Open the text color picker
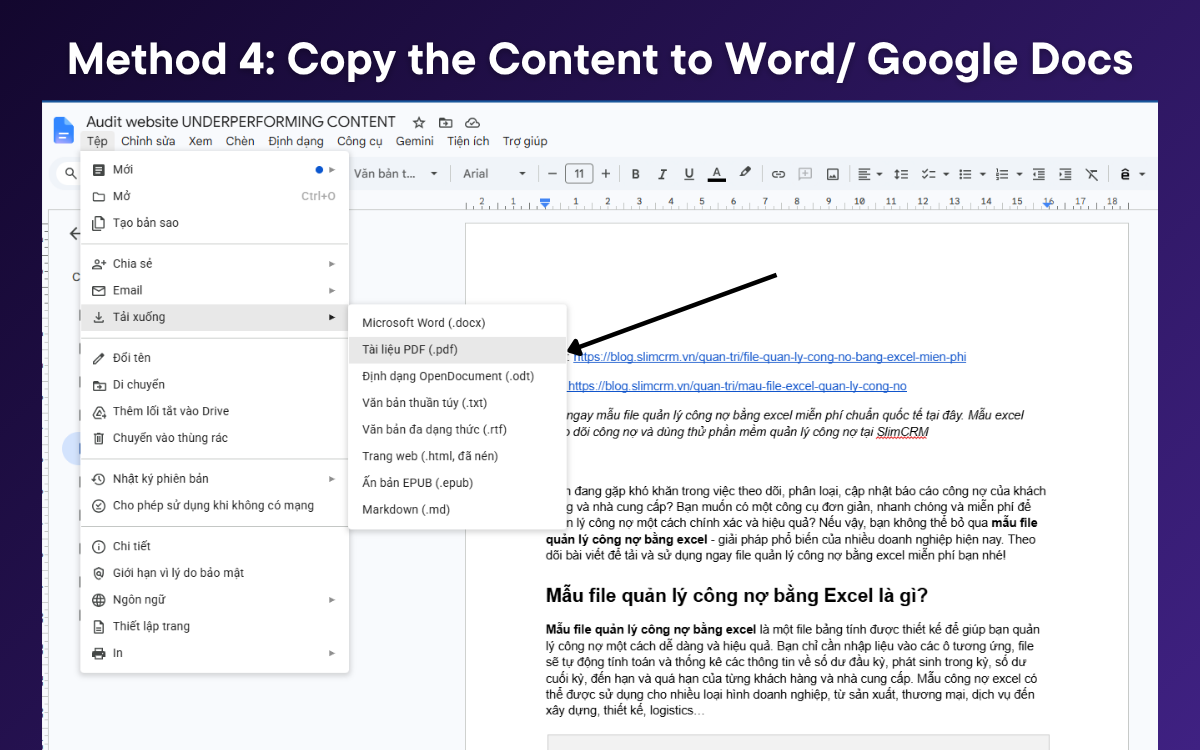 (716, 174)
